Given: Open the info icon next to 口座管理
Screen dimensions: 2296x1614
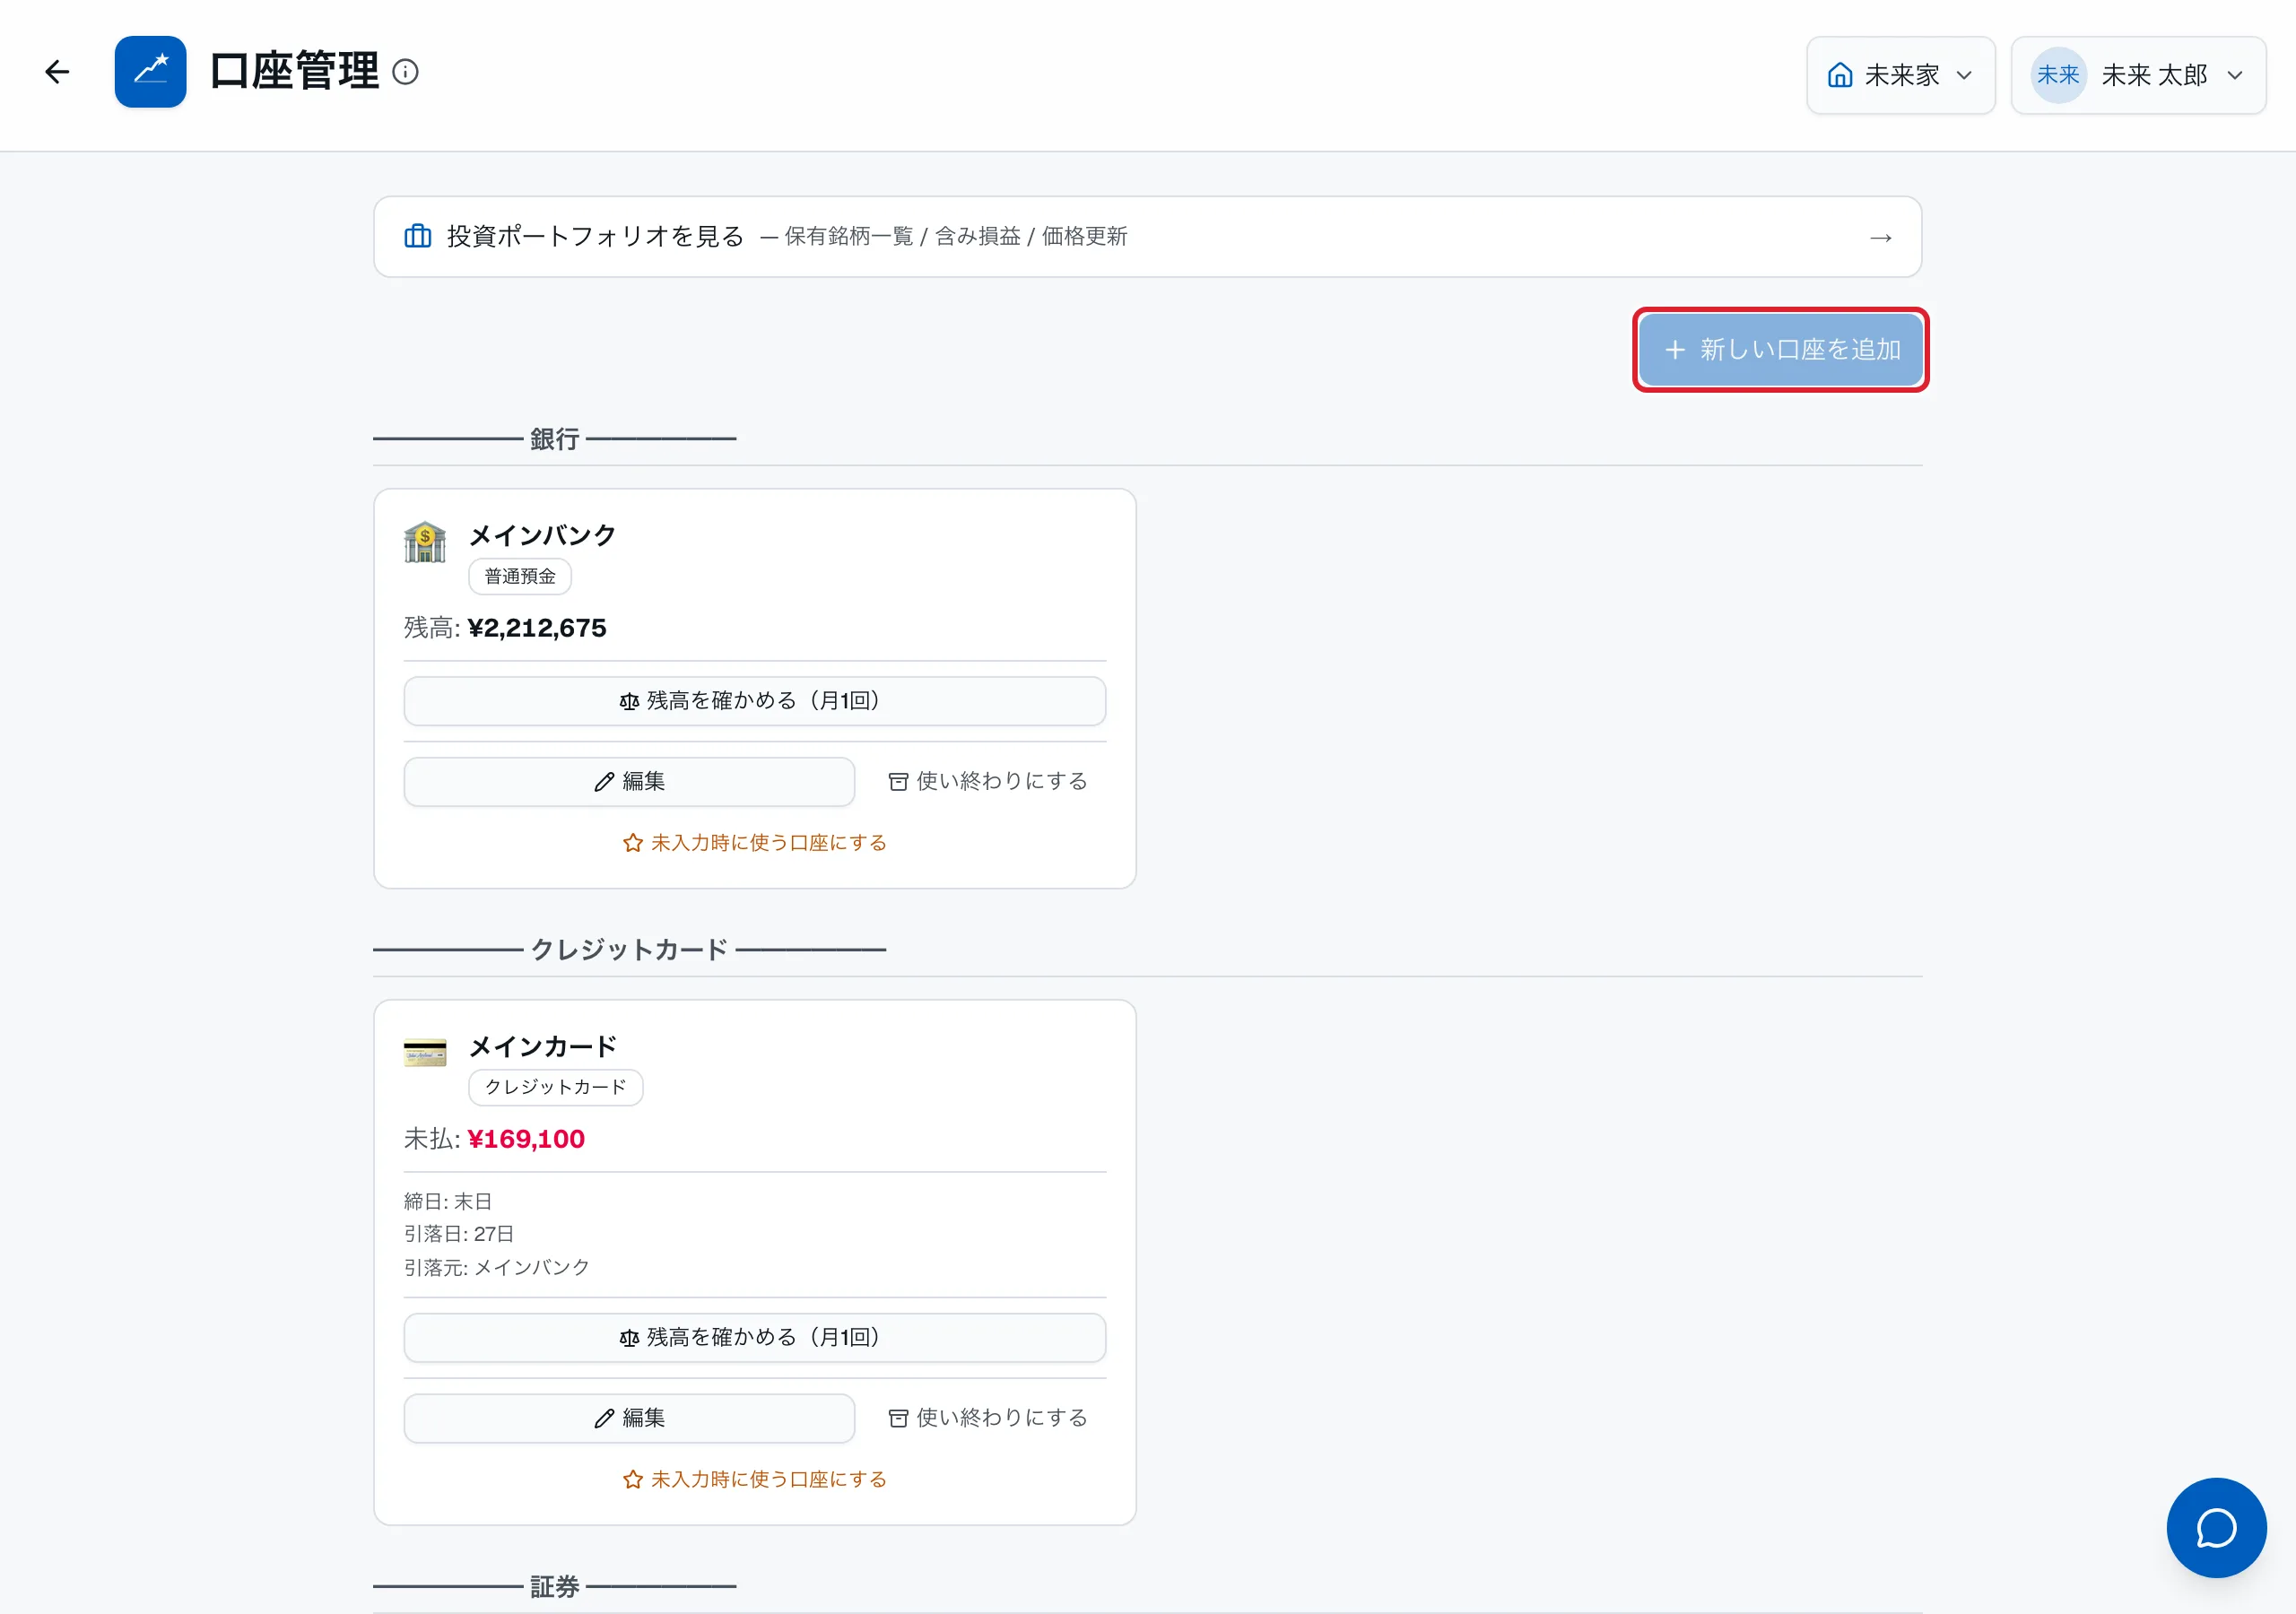Looking at the screenshot, I should [405, 72].
